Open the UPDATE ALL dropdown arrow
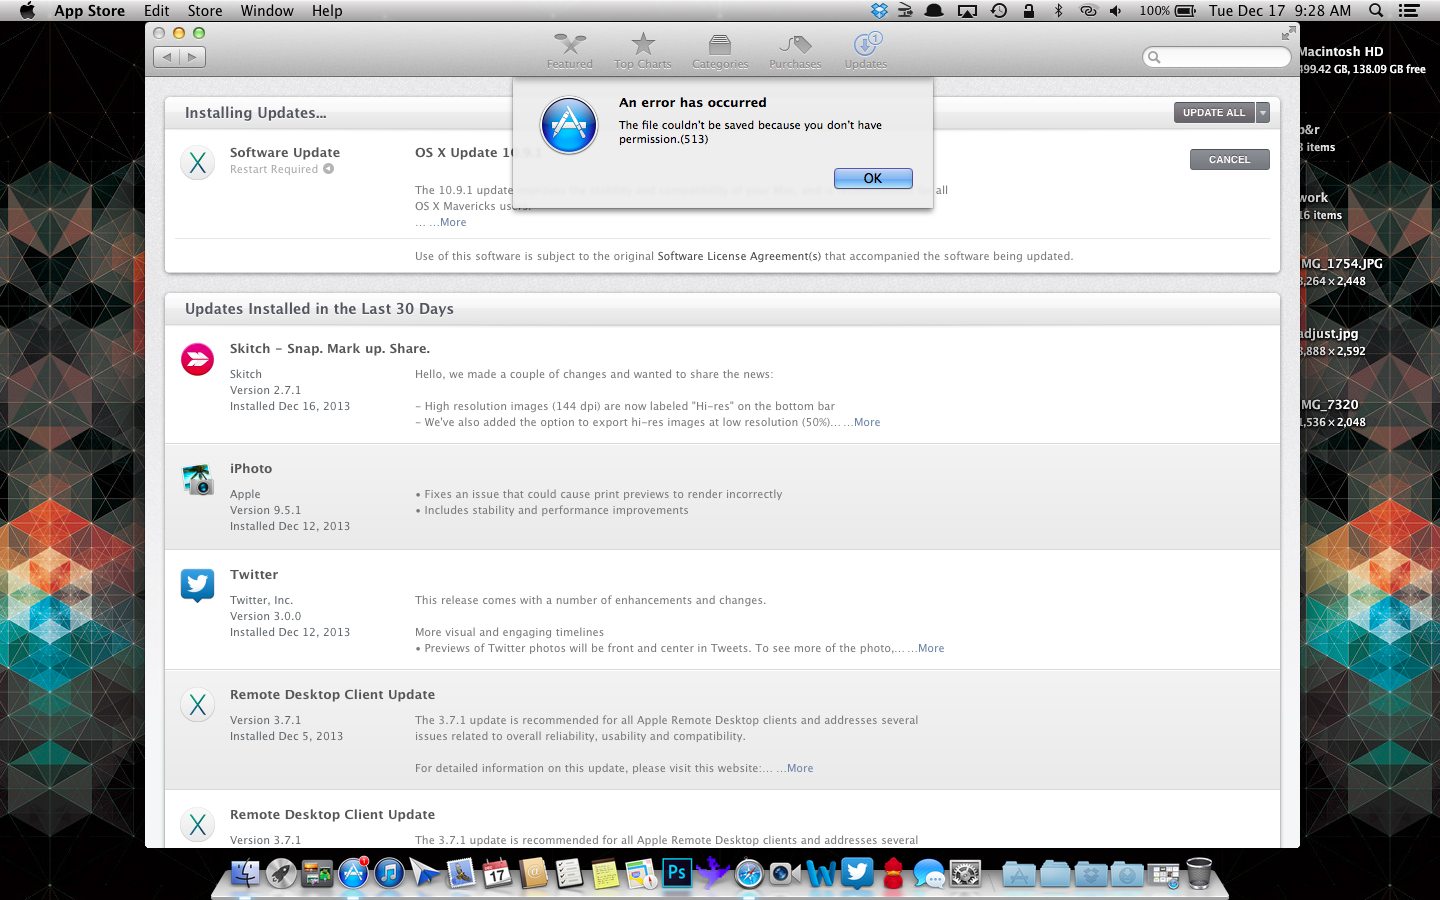 coord(1263,113)
